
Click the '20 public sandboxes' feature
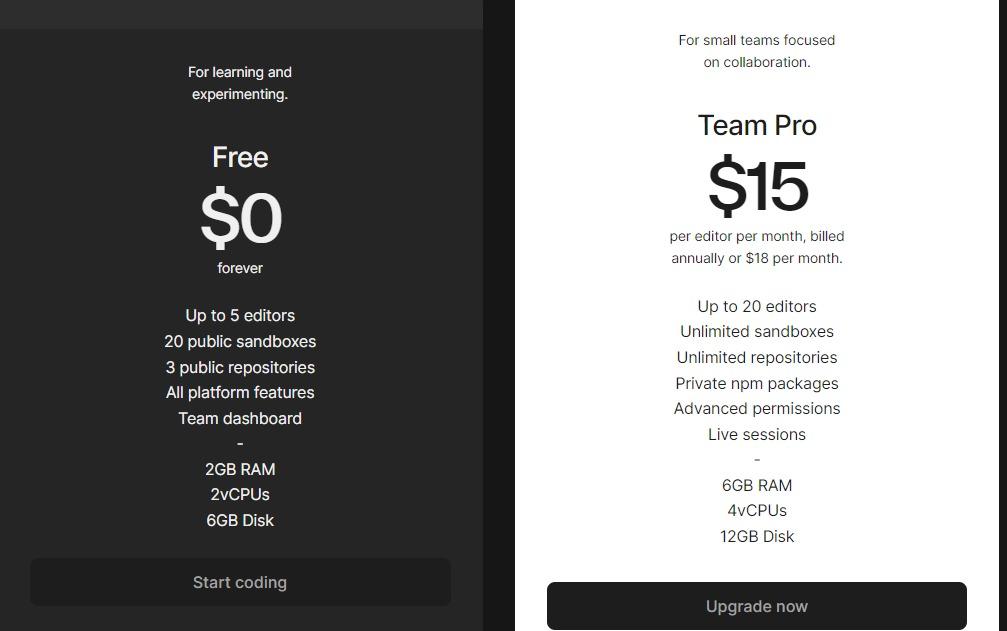tap(240, 341)
